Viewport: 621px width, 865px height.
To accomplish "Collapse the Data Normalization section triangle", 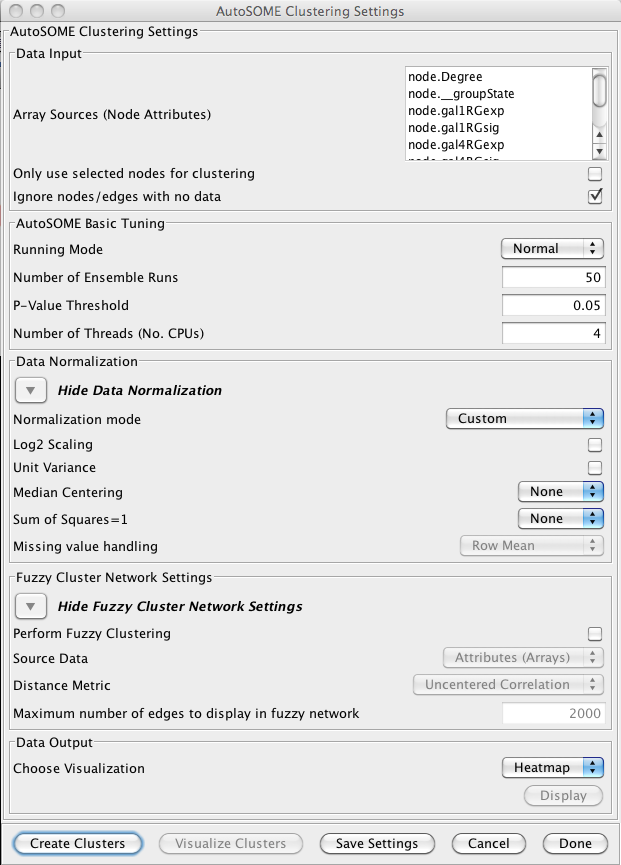I will click(x=30, y=390).
